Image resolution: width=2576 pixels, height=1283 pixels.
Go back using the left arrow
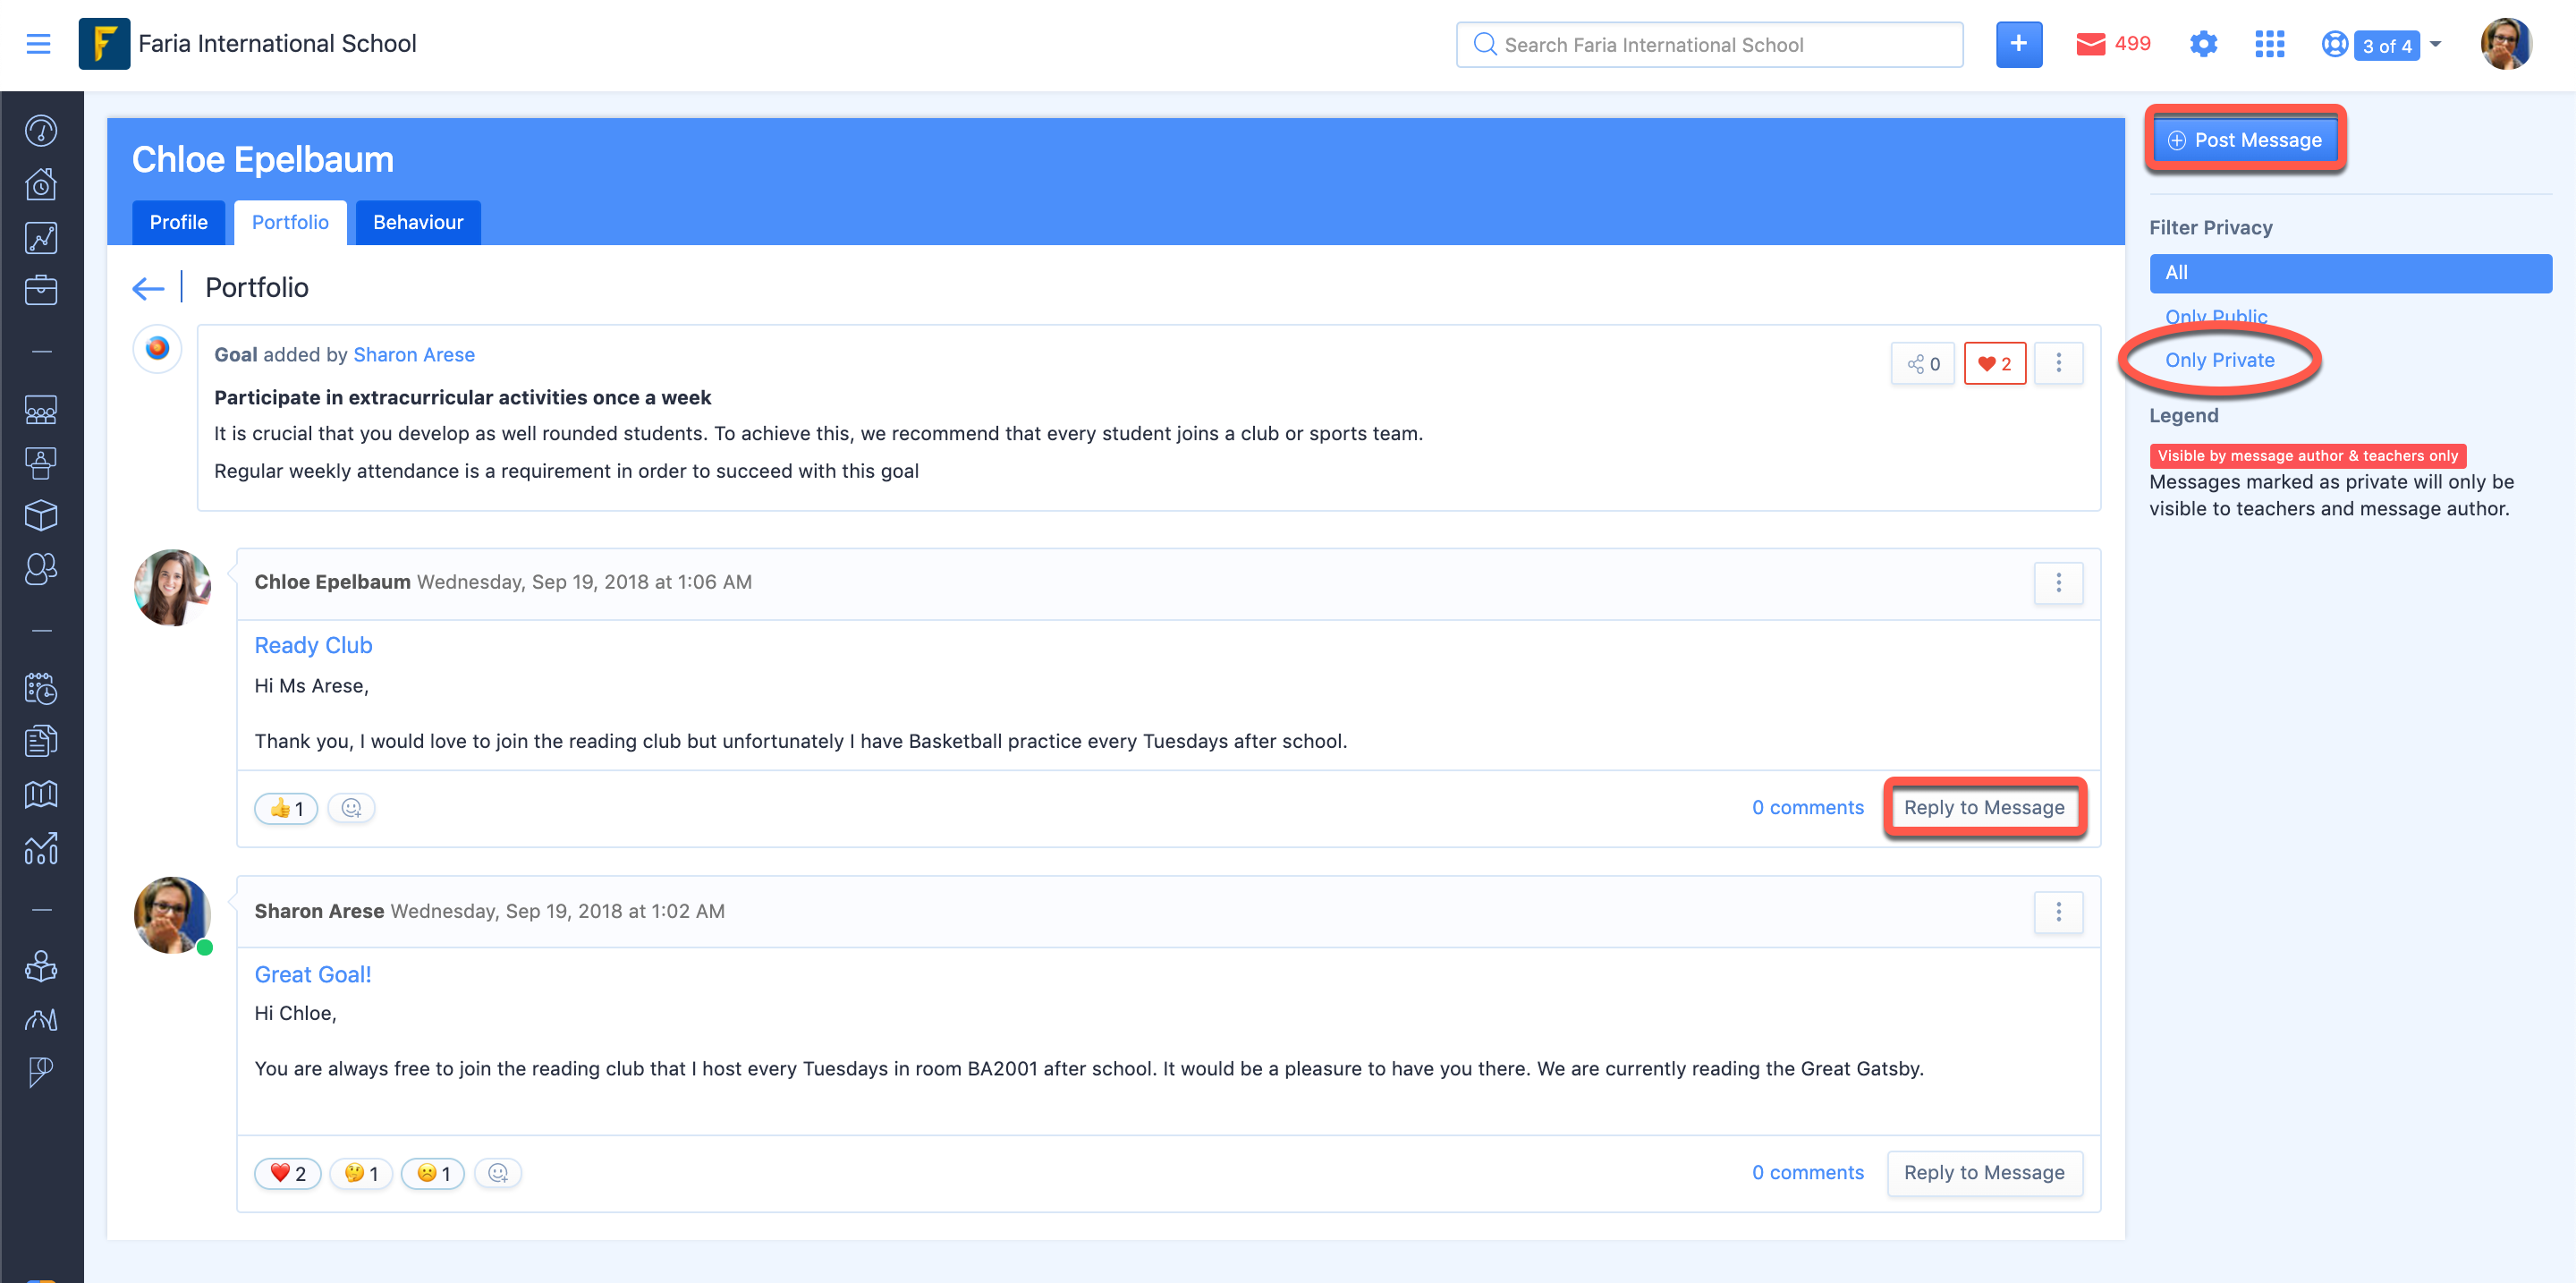click(148, 288)
